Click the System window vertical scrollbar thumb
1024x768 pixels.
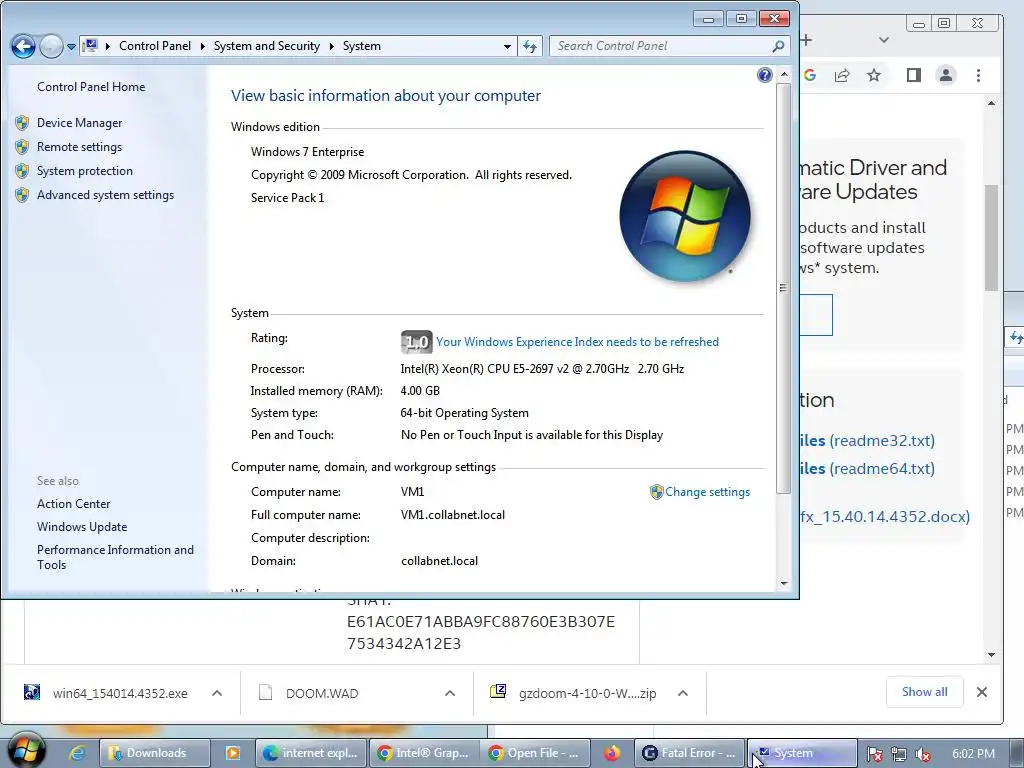pos(783,287)
